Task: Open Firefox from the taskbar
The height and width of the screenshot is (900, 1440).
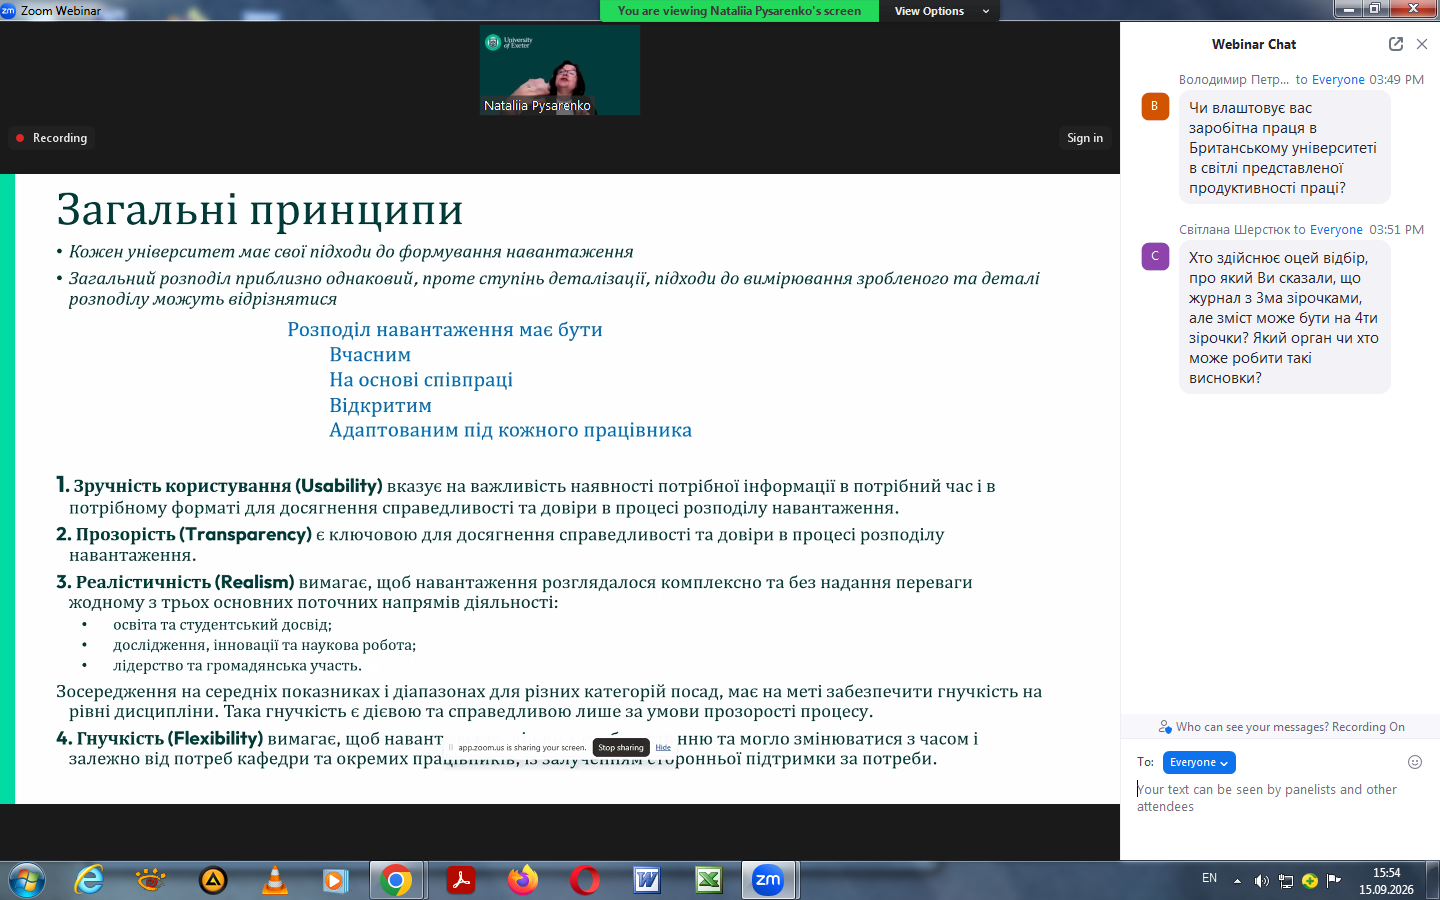Action: tap(522, 880)
